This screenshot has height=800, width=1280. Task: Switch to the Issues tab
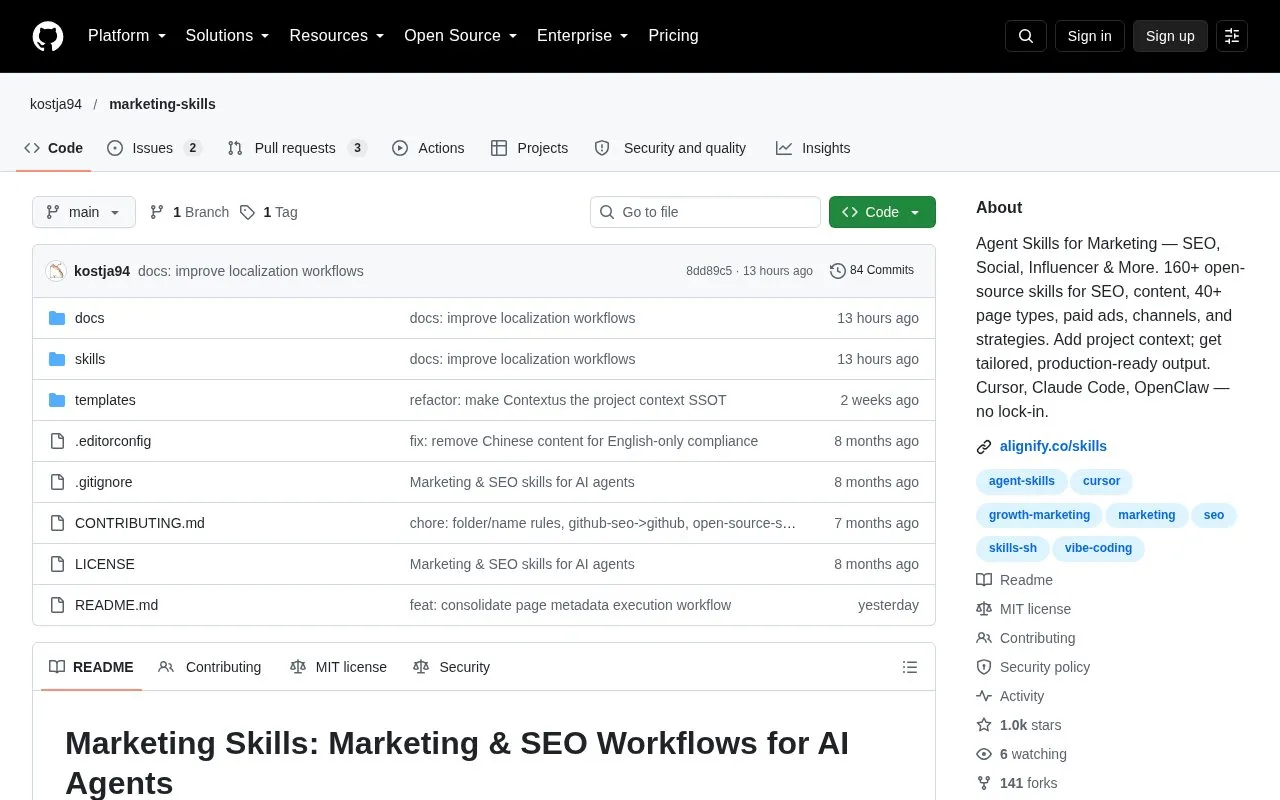click(154, 148)
